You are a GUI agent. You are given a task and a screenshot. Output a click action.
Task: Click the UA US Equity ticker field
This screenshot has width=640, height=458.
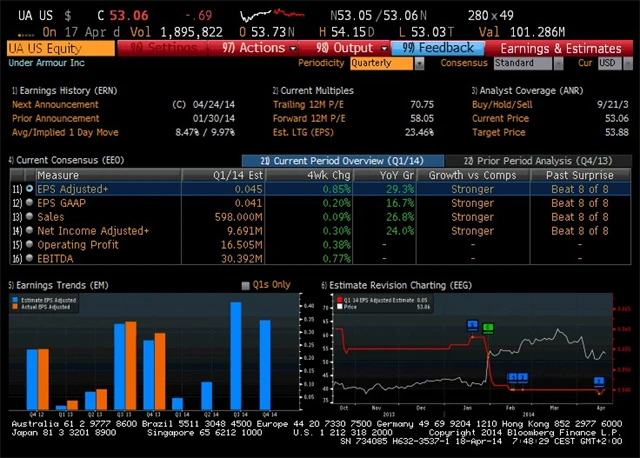point(60,48)
